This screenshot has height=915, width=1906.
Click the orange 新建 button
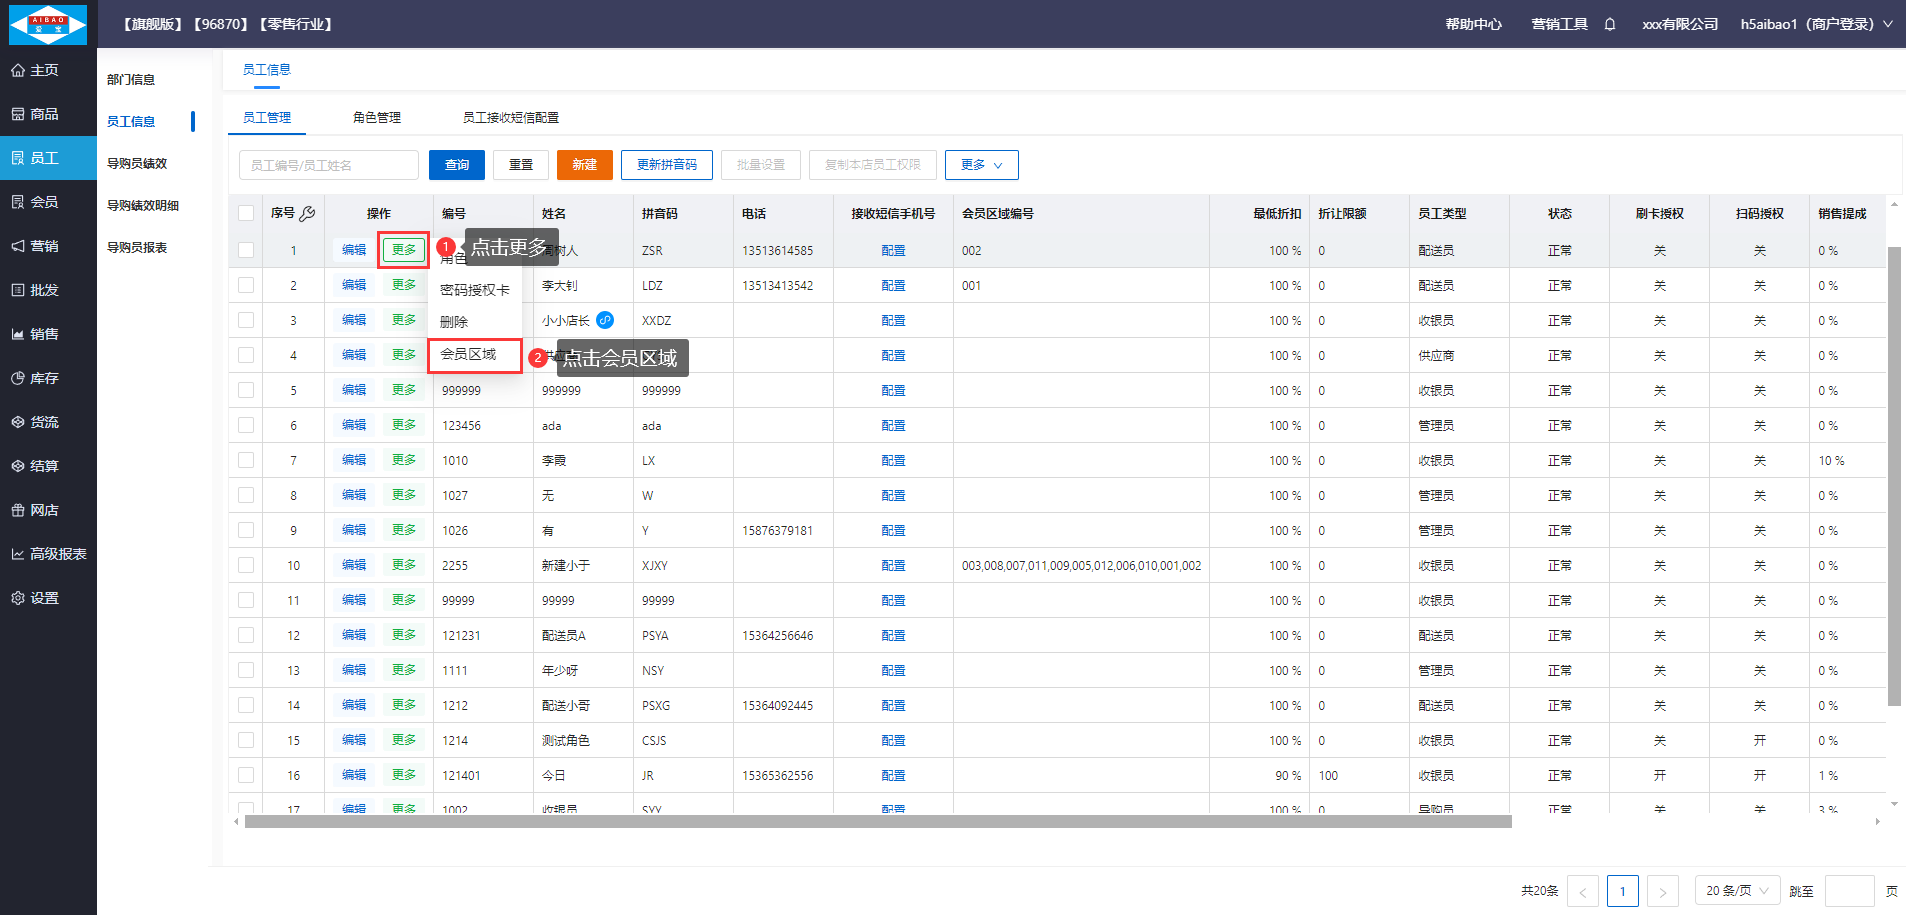(584, 165)
